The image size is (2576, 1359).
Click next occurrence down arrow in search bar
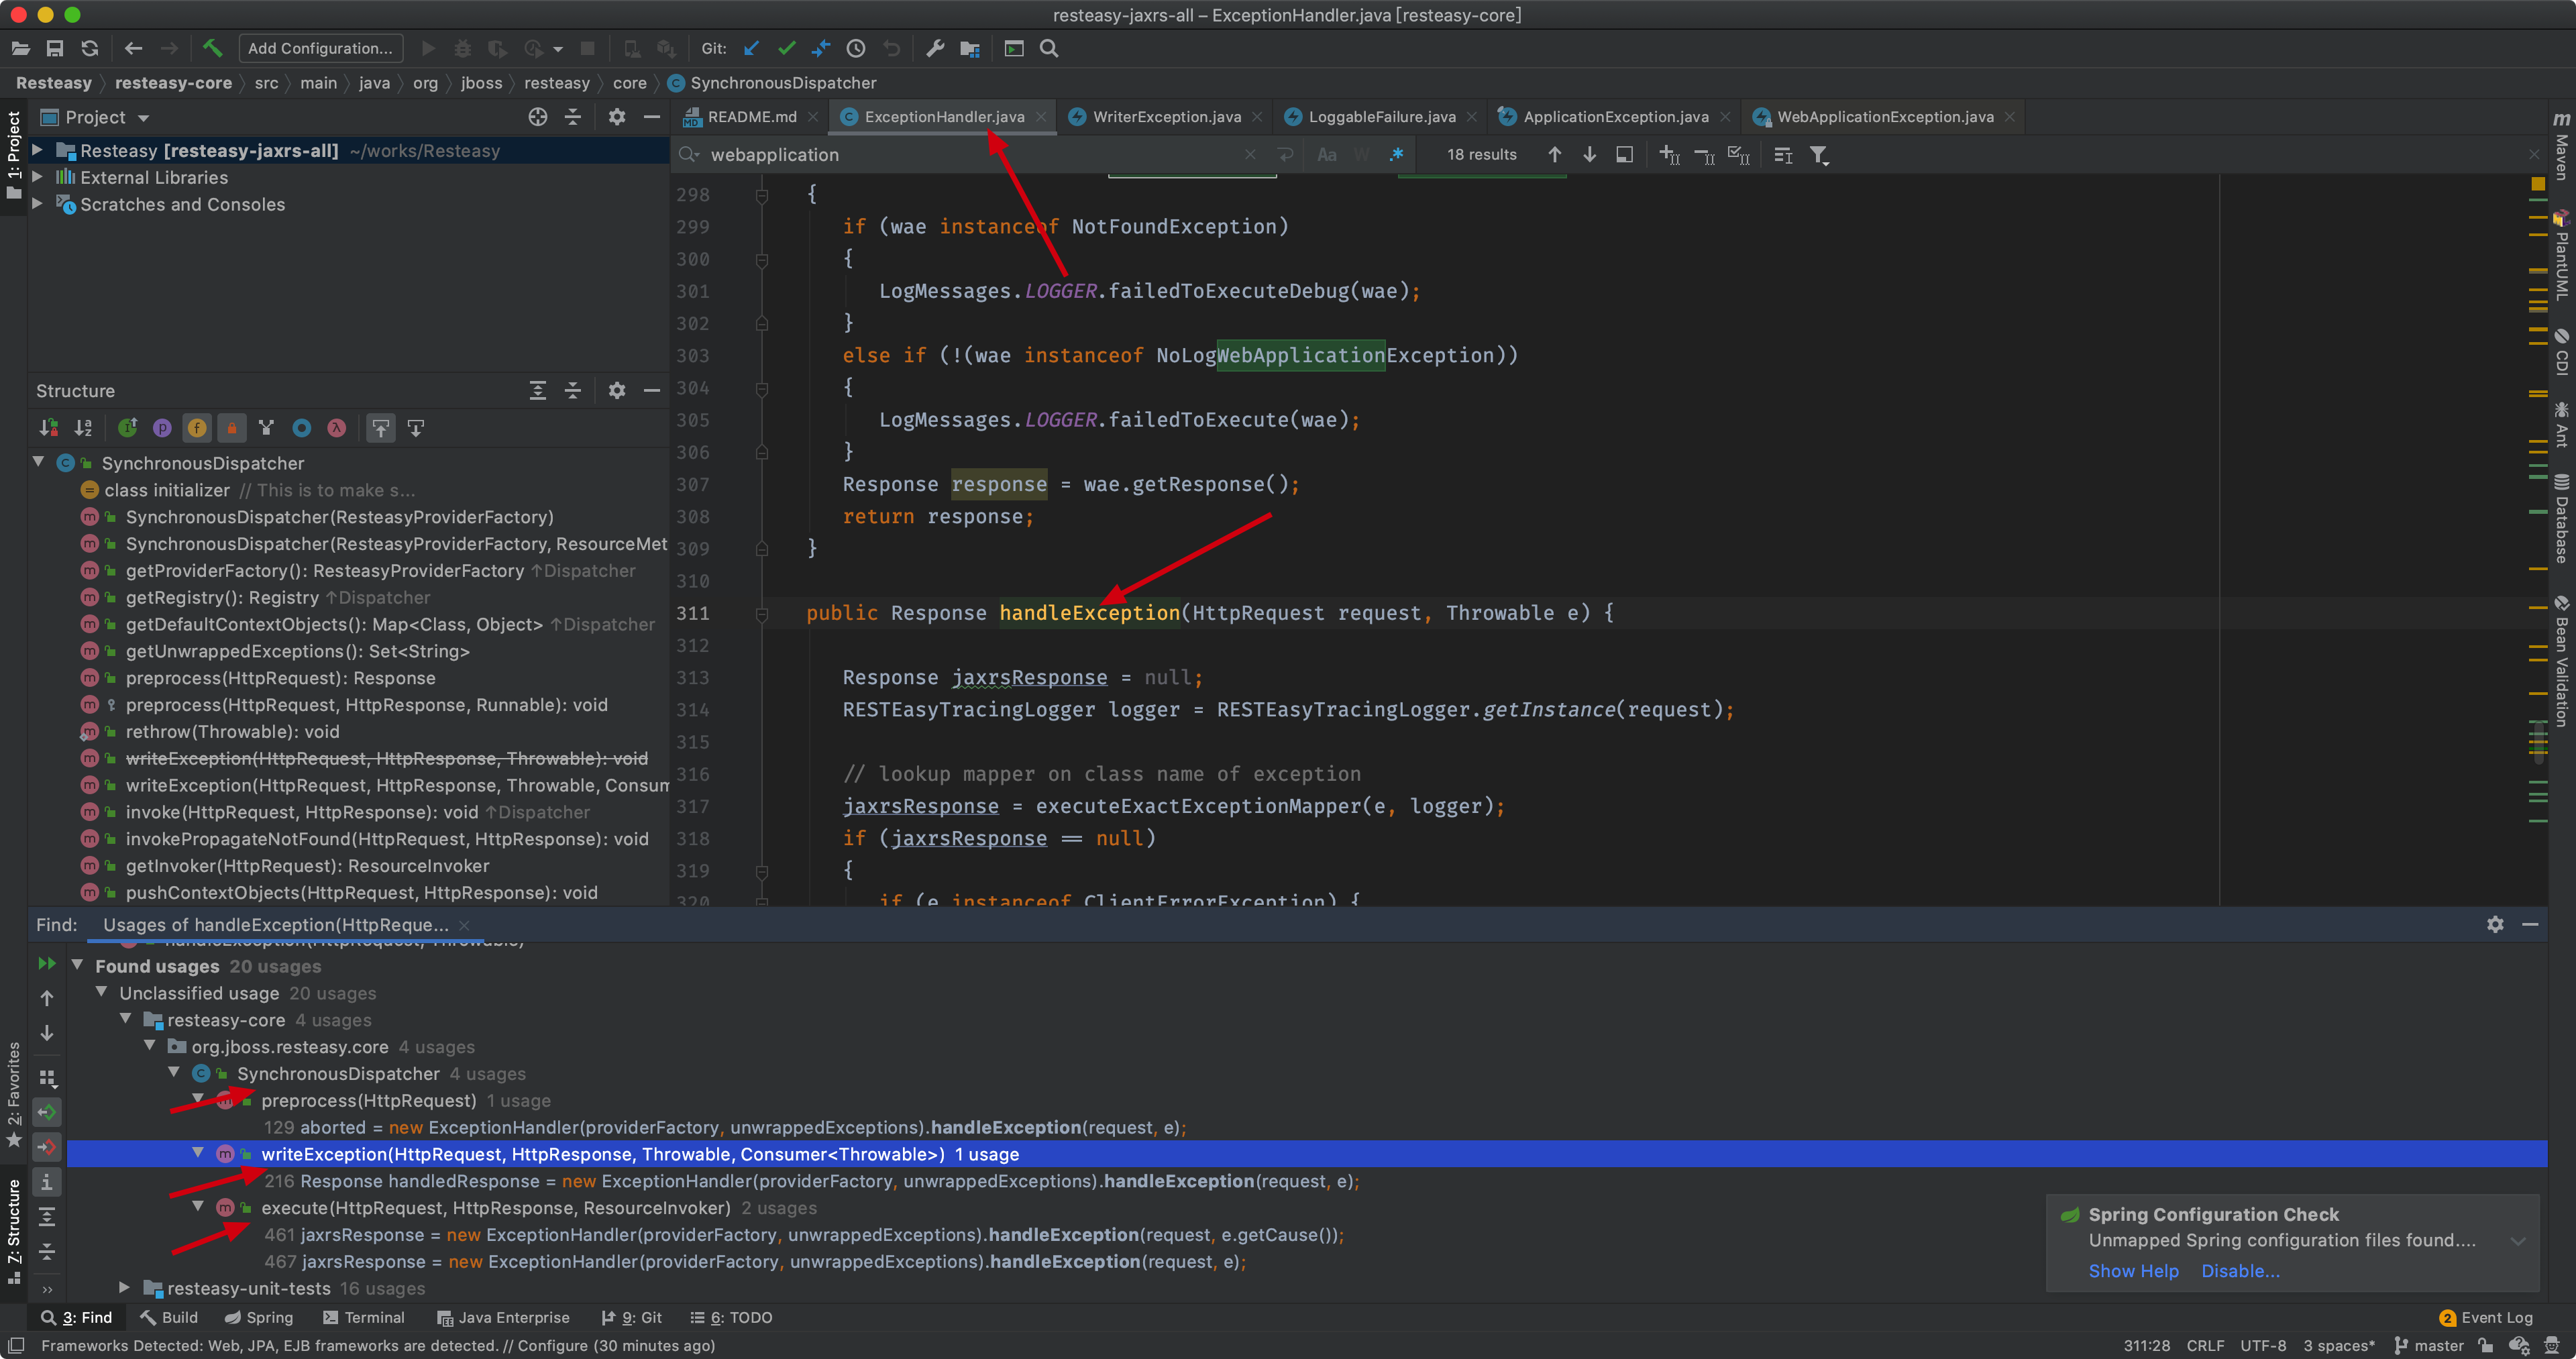[x=1589, y=154]
